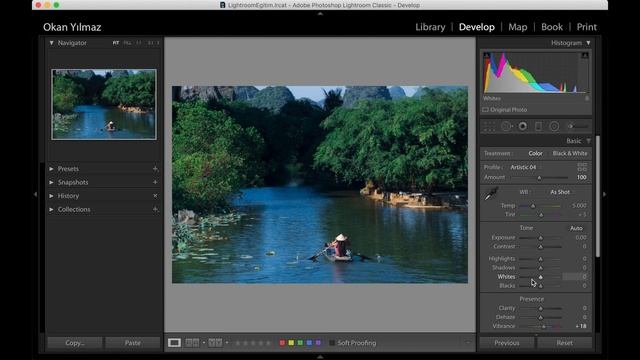Set treatment to Color
Screen dimensions: 640x360
pyautogui.click(x=535, y=153)
